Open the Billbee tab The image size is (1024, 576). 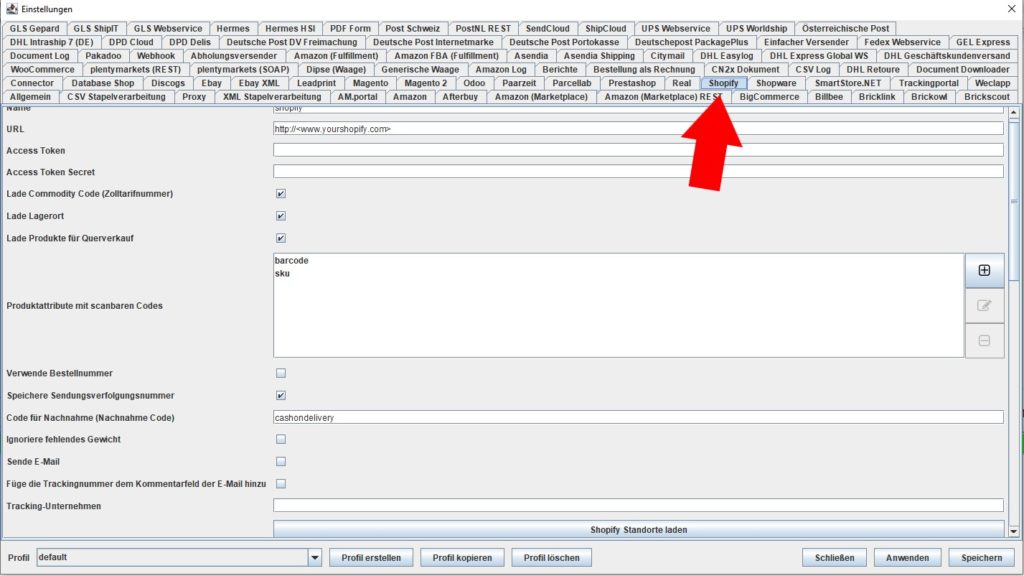829,97
